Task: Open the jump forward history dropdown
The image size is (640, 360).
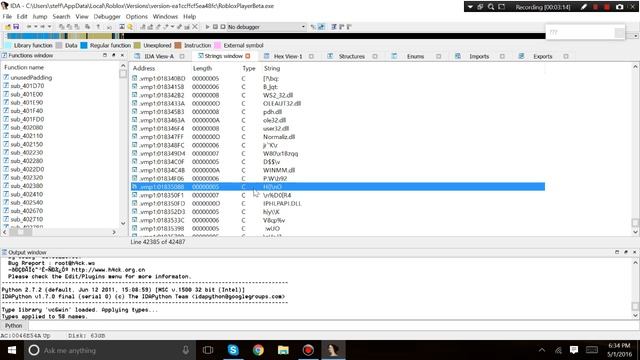Action: click(49, 27)
